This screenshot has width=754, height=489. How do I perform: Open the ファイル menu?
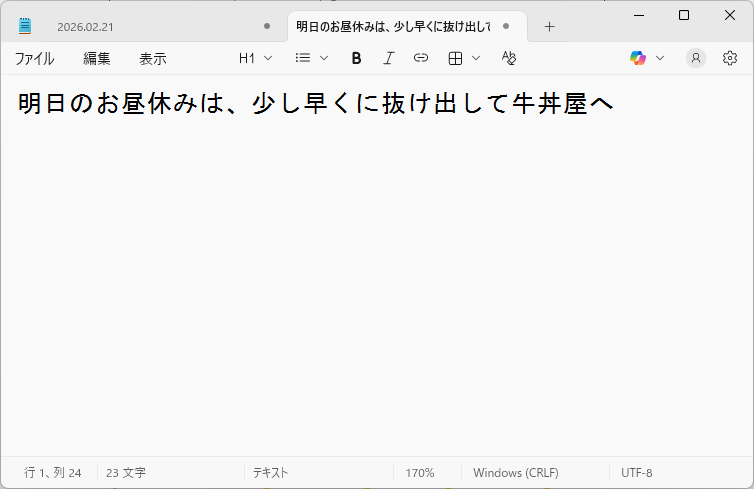[x=34, y=58]
